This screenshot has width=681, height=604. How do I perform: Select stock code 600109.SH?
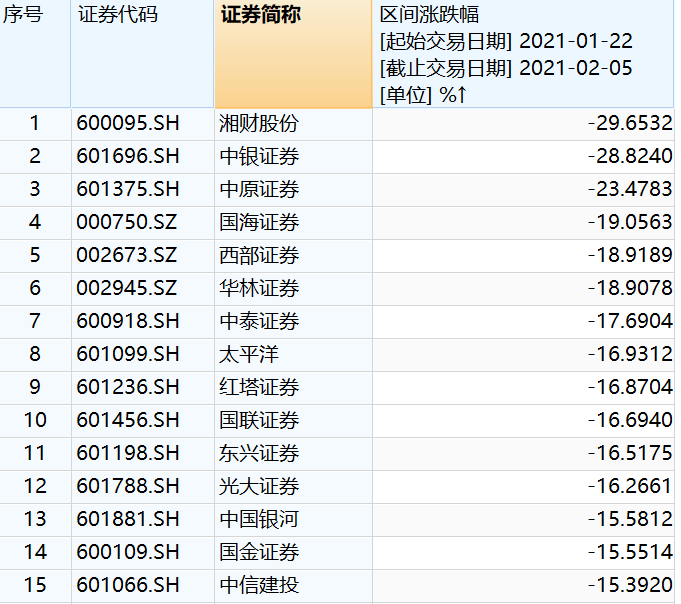click(128, 552)
